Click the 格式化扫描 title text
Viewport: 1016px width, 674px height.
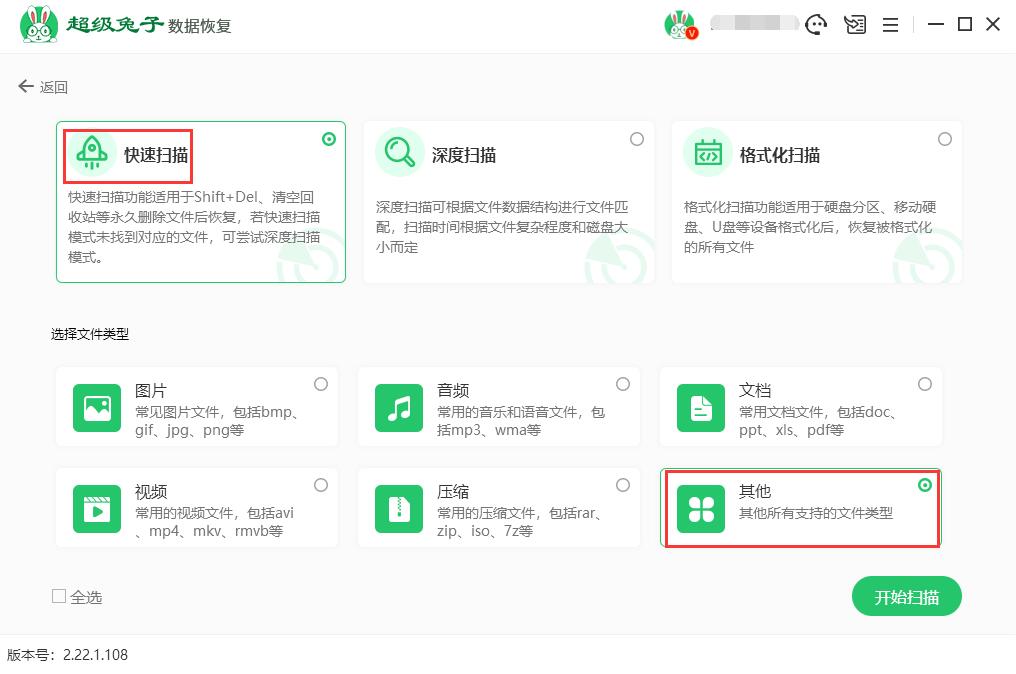[x=780, y=155]
